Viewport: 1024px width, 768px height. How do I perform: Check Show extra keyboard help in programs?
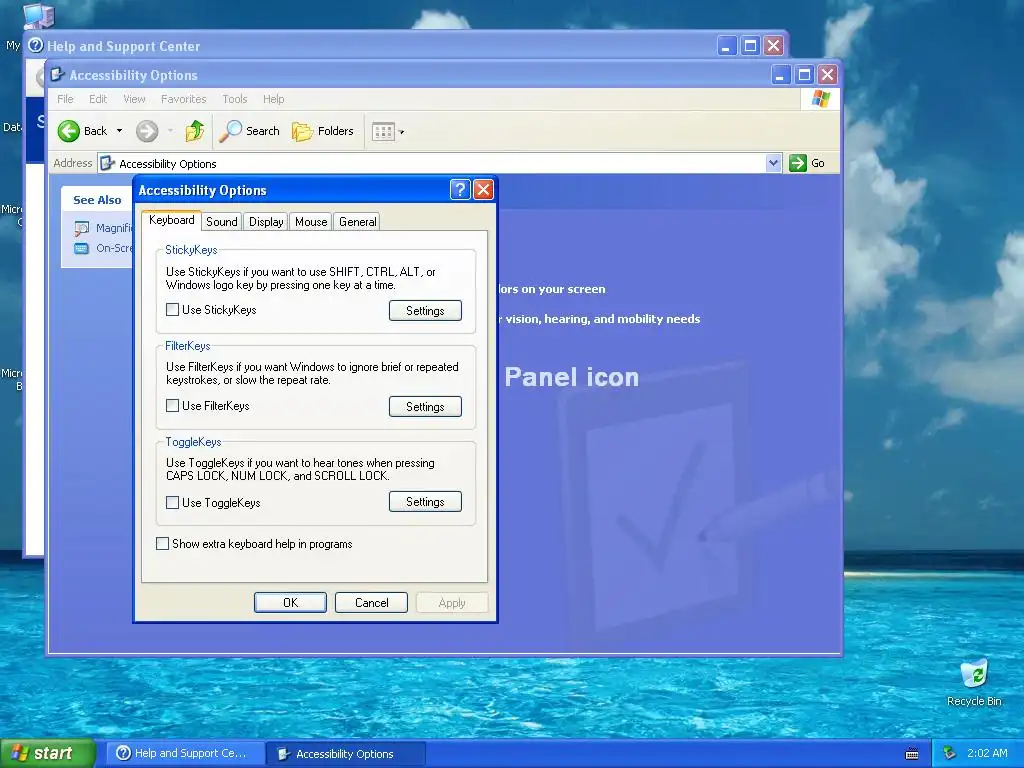pyautogui.click(x=163, y=543)
